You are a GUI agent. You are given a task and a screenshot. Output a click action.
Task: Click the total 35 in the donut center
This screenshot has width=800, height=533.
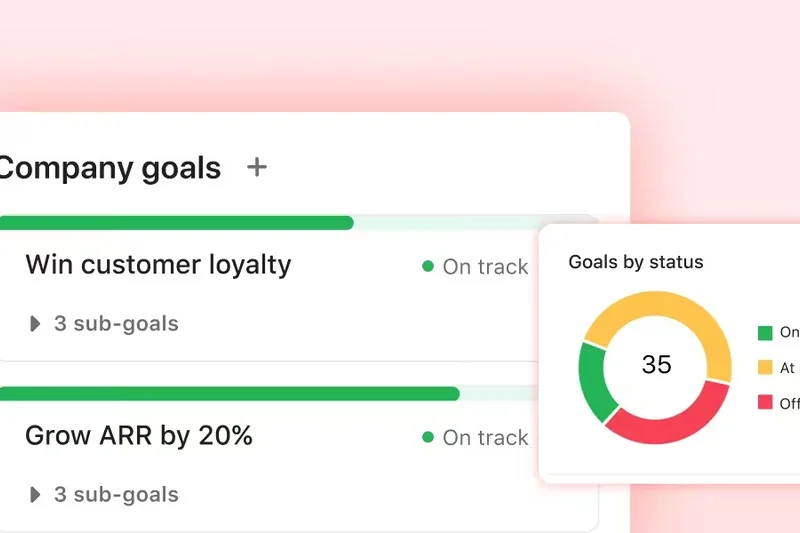coord(656,365)
